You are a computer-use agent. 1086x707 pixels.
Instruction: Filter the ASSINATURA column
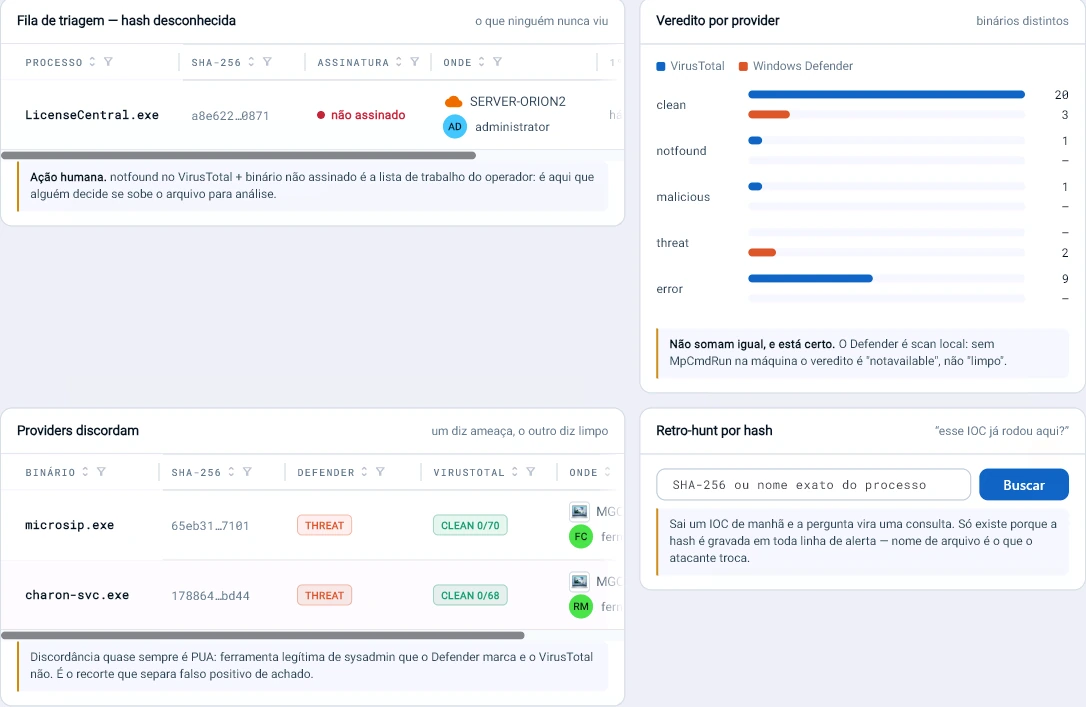[415, 62]
